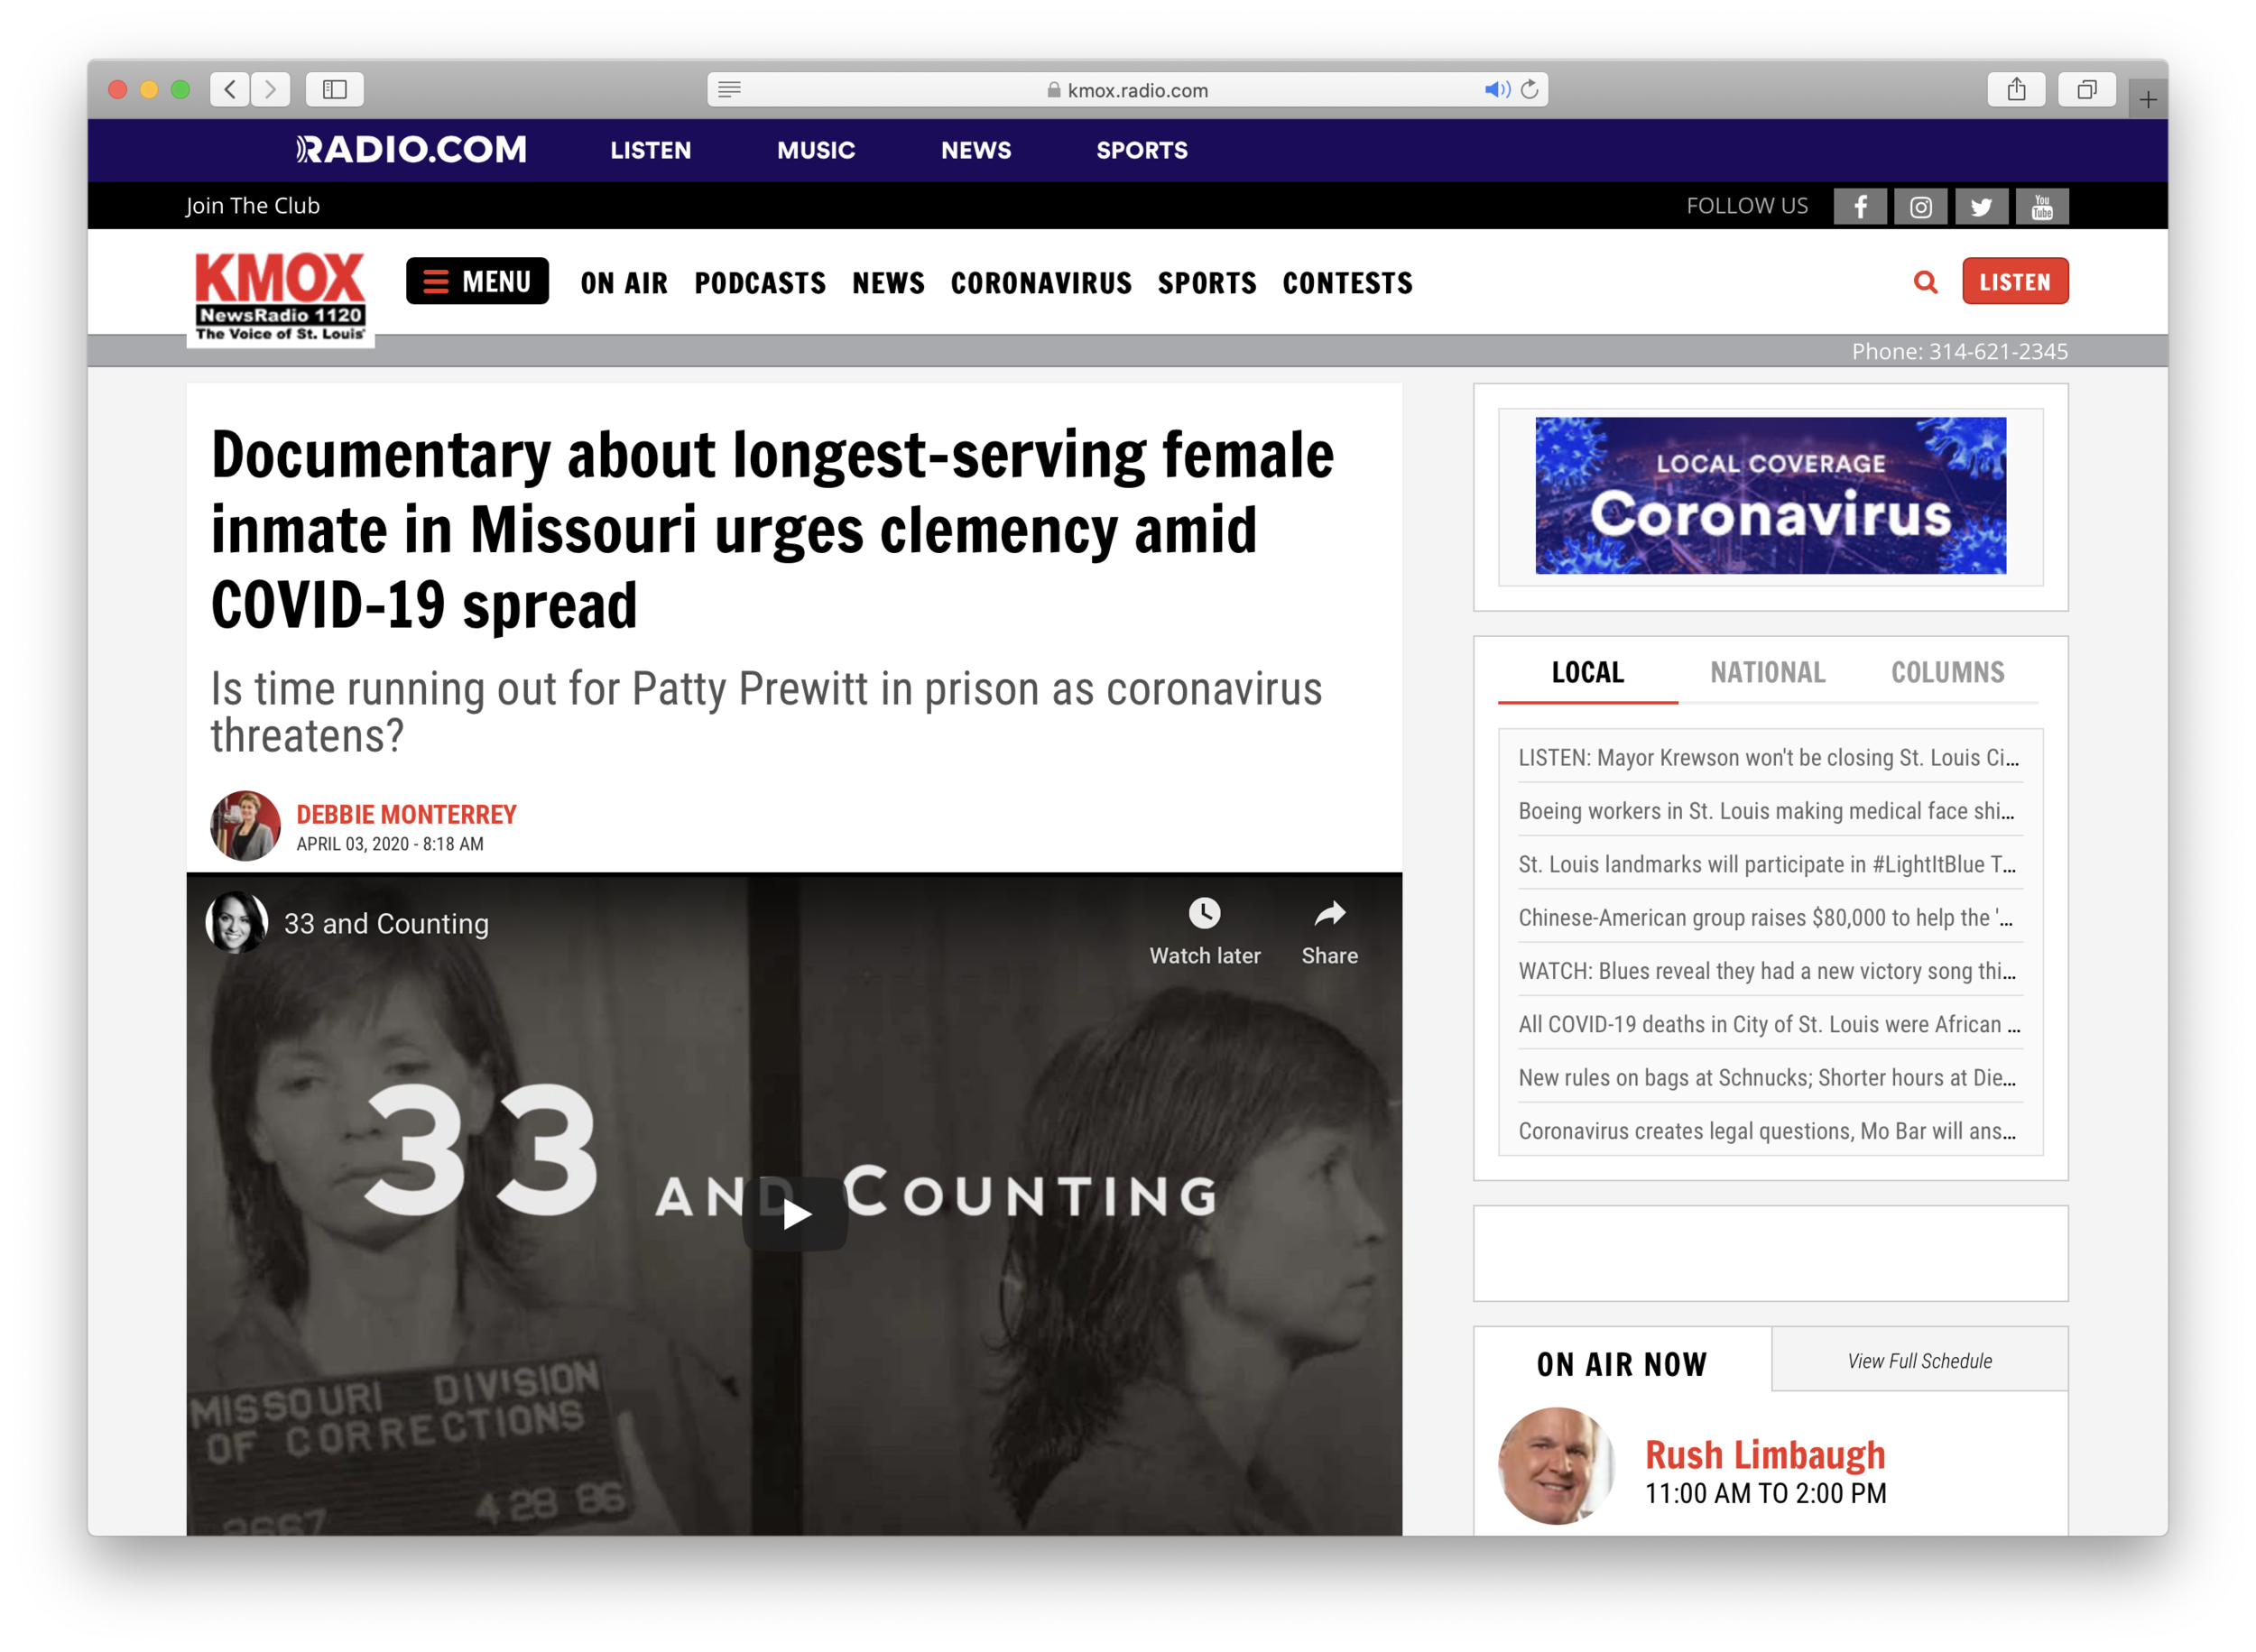Click the red search magnifier icon
The width and height of the screenshot is (2256, 1652).
(1925, 282)
